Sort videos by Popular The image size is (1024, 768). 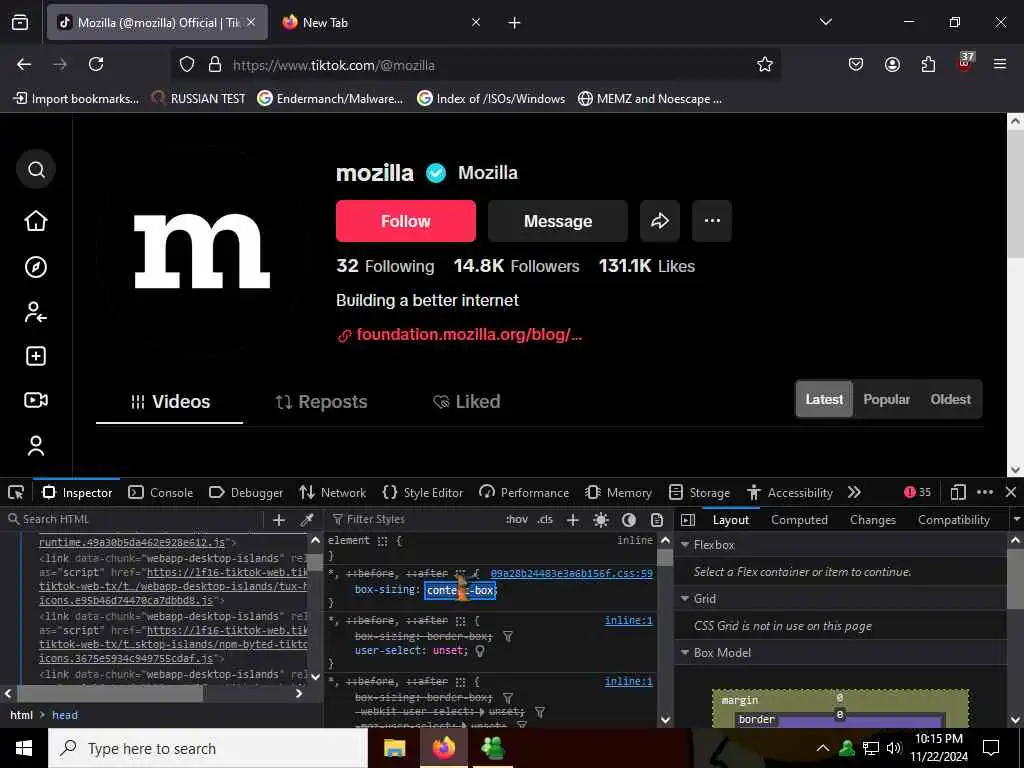(886, 399)
